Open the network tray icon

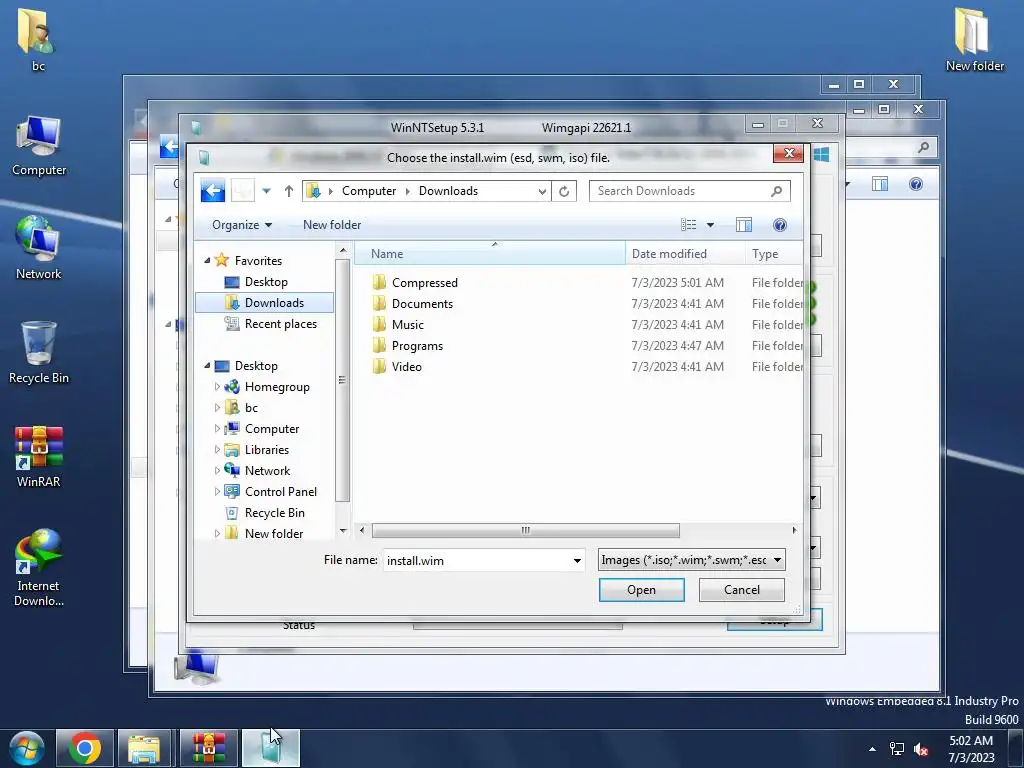coord(897,749)
